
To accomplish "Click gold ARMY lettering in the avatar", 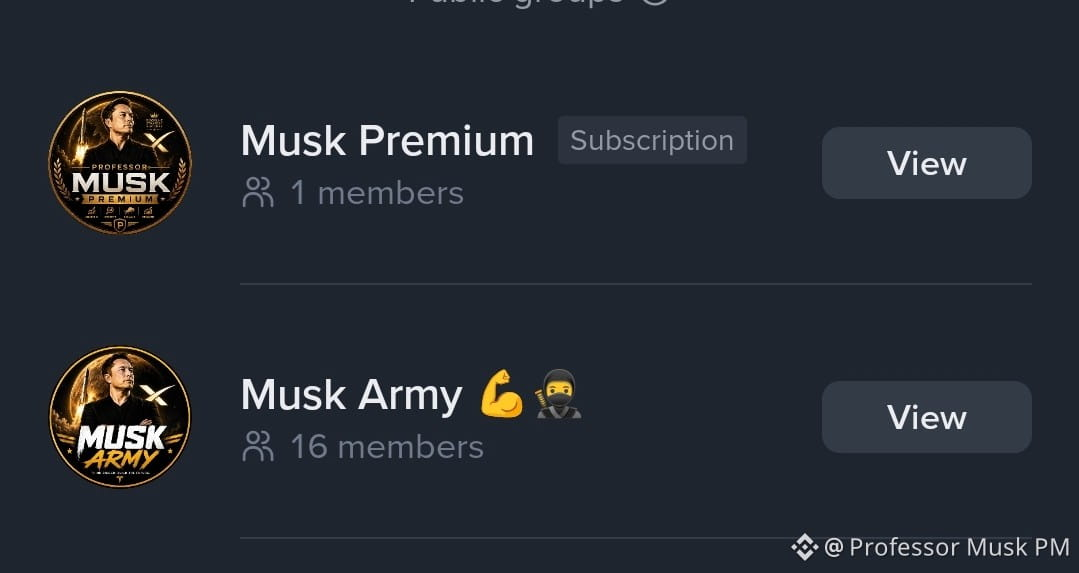I will point(120,460).
